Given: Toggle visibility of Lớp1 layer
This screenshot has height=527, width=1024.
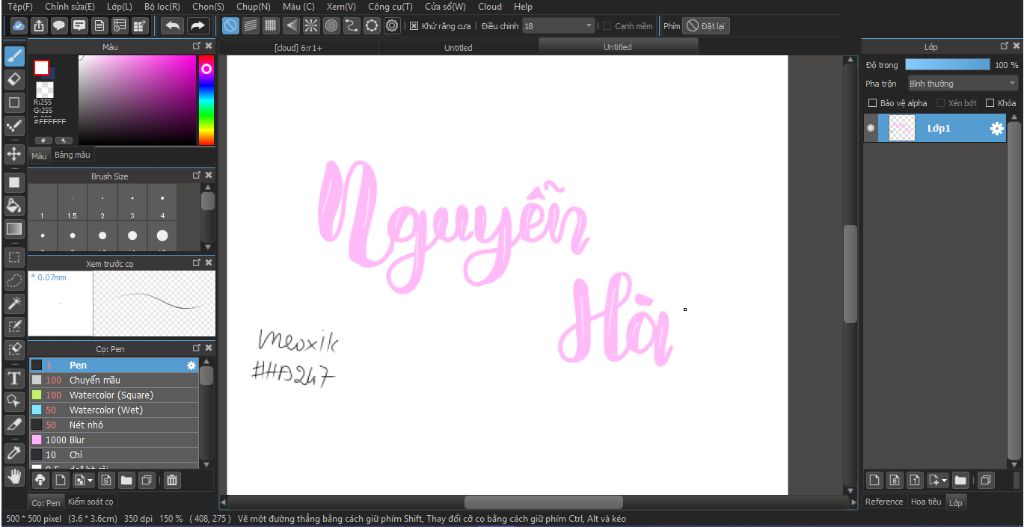Looking at the screenshot, I should click(871, 129).
